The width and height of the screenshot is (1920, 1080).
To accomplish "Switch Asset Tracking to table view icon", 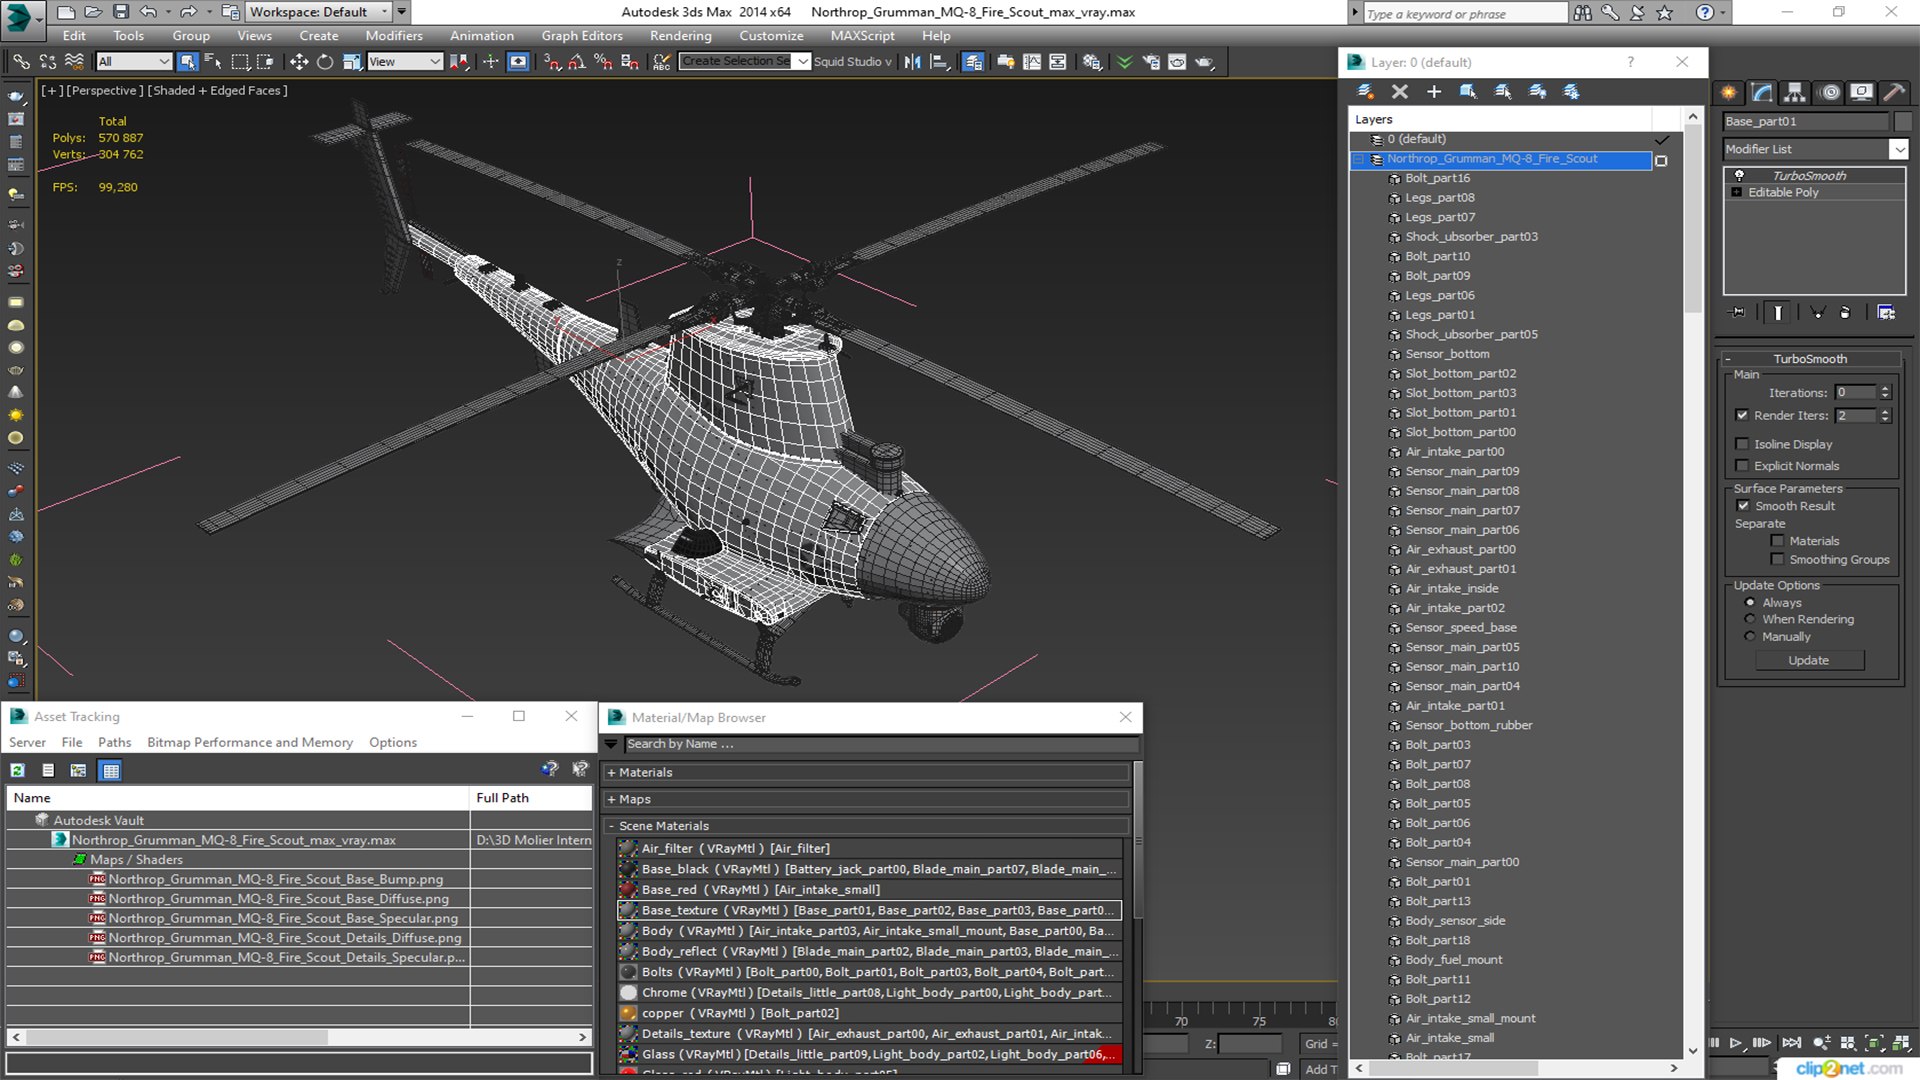I will [x=111, y=770].
